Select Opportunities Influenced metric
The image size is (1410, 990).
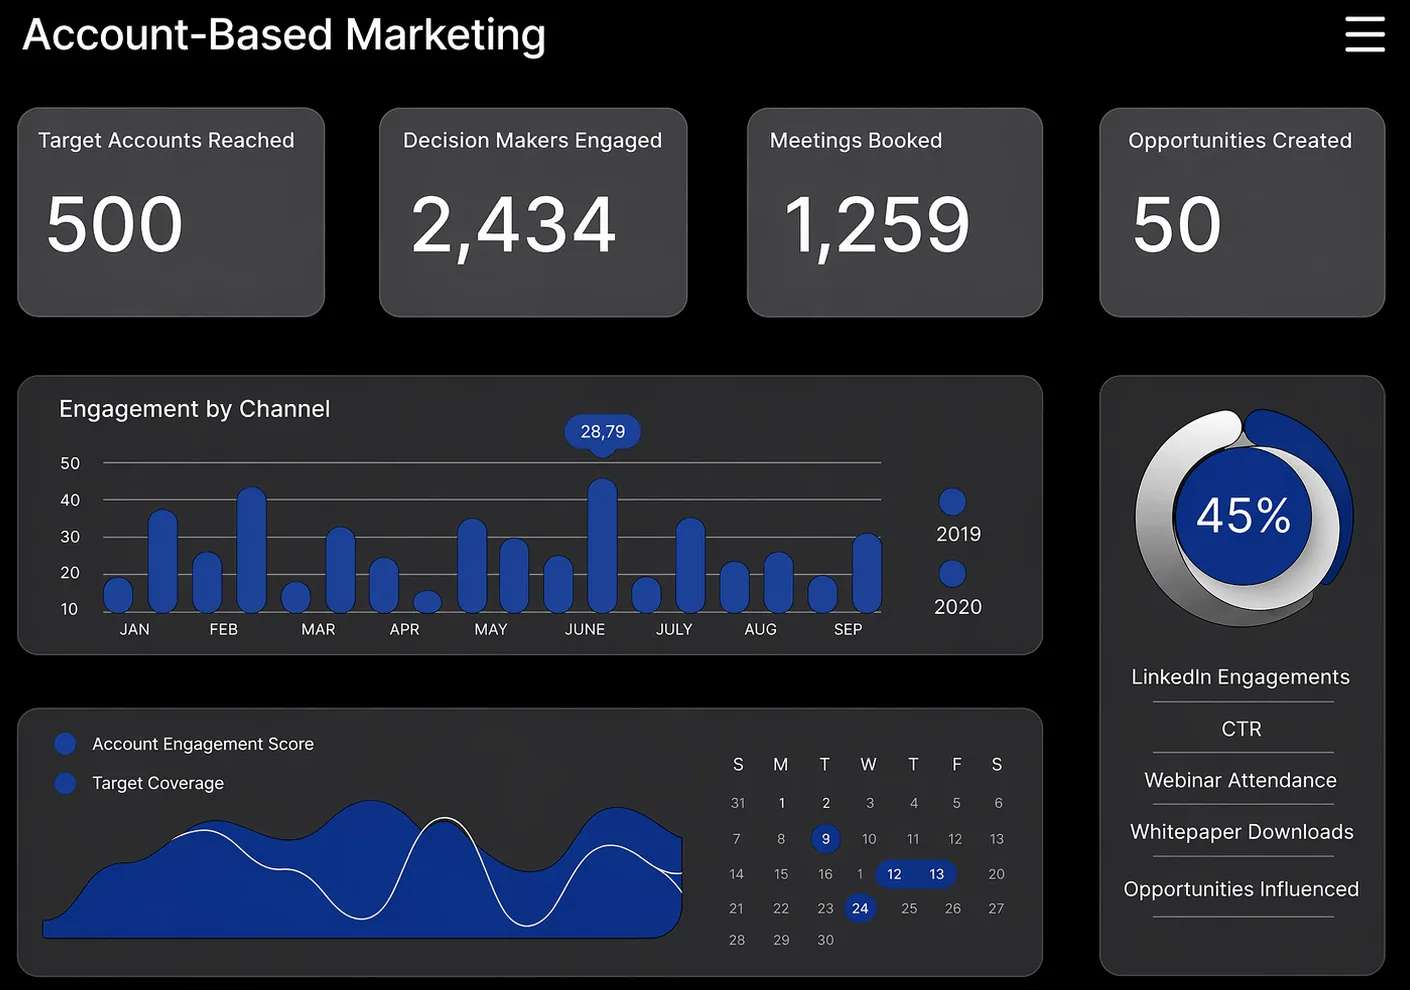coord(1241,889)
